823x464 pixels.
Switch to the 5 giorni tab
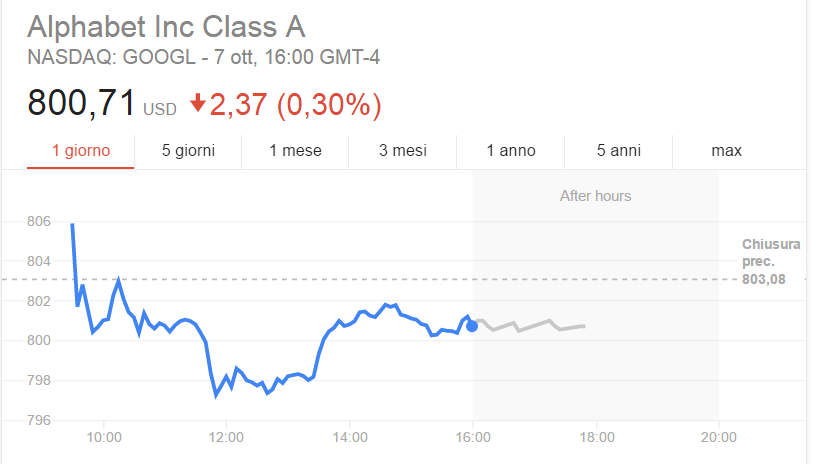click(x=188, y=151)
